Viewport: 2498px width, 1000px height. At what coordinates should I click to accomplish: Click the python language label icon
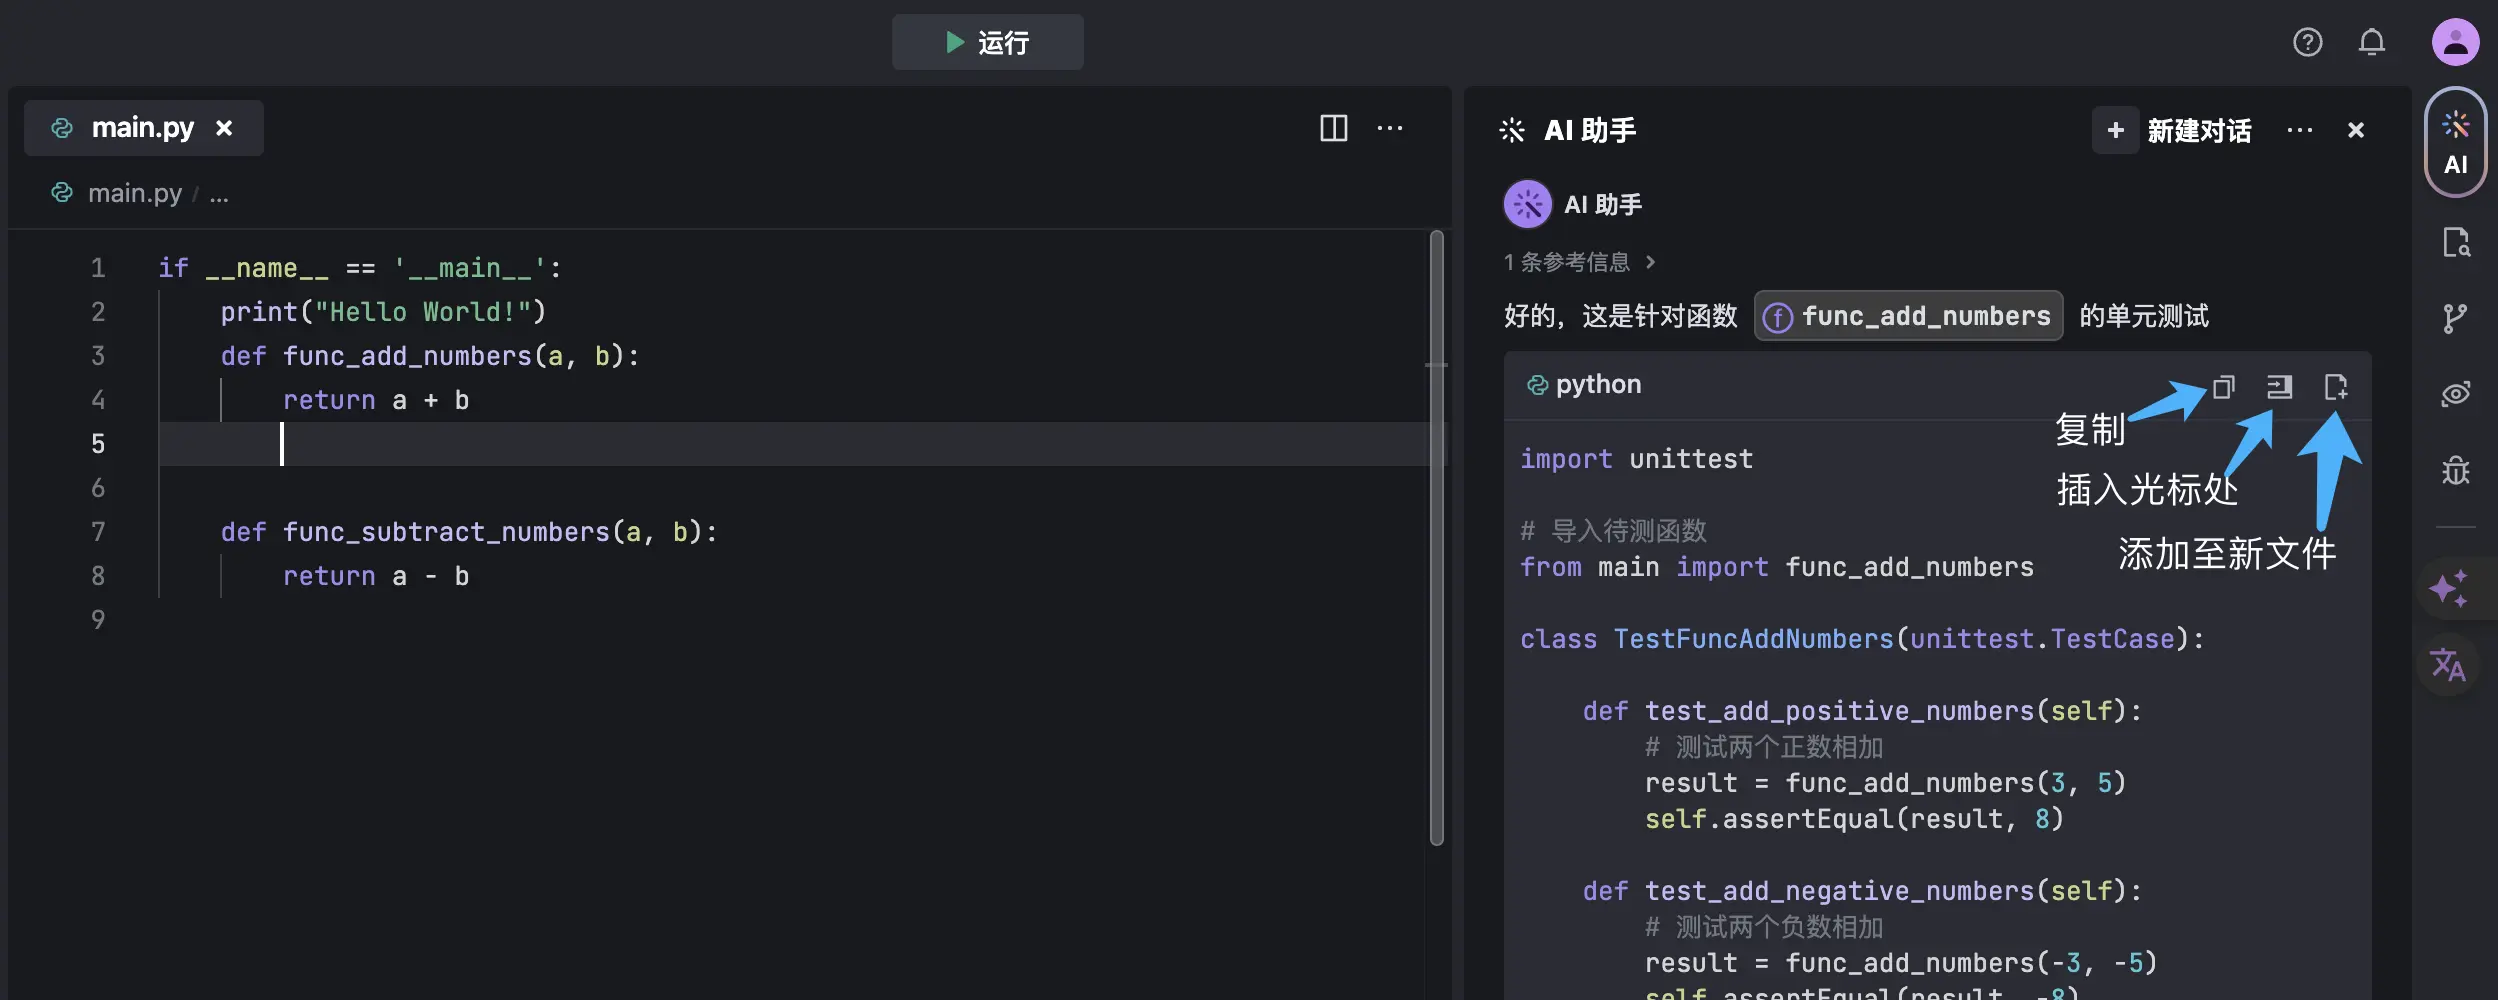coord(1537,385)
